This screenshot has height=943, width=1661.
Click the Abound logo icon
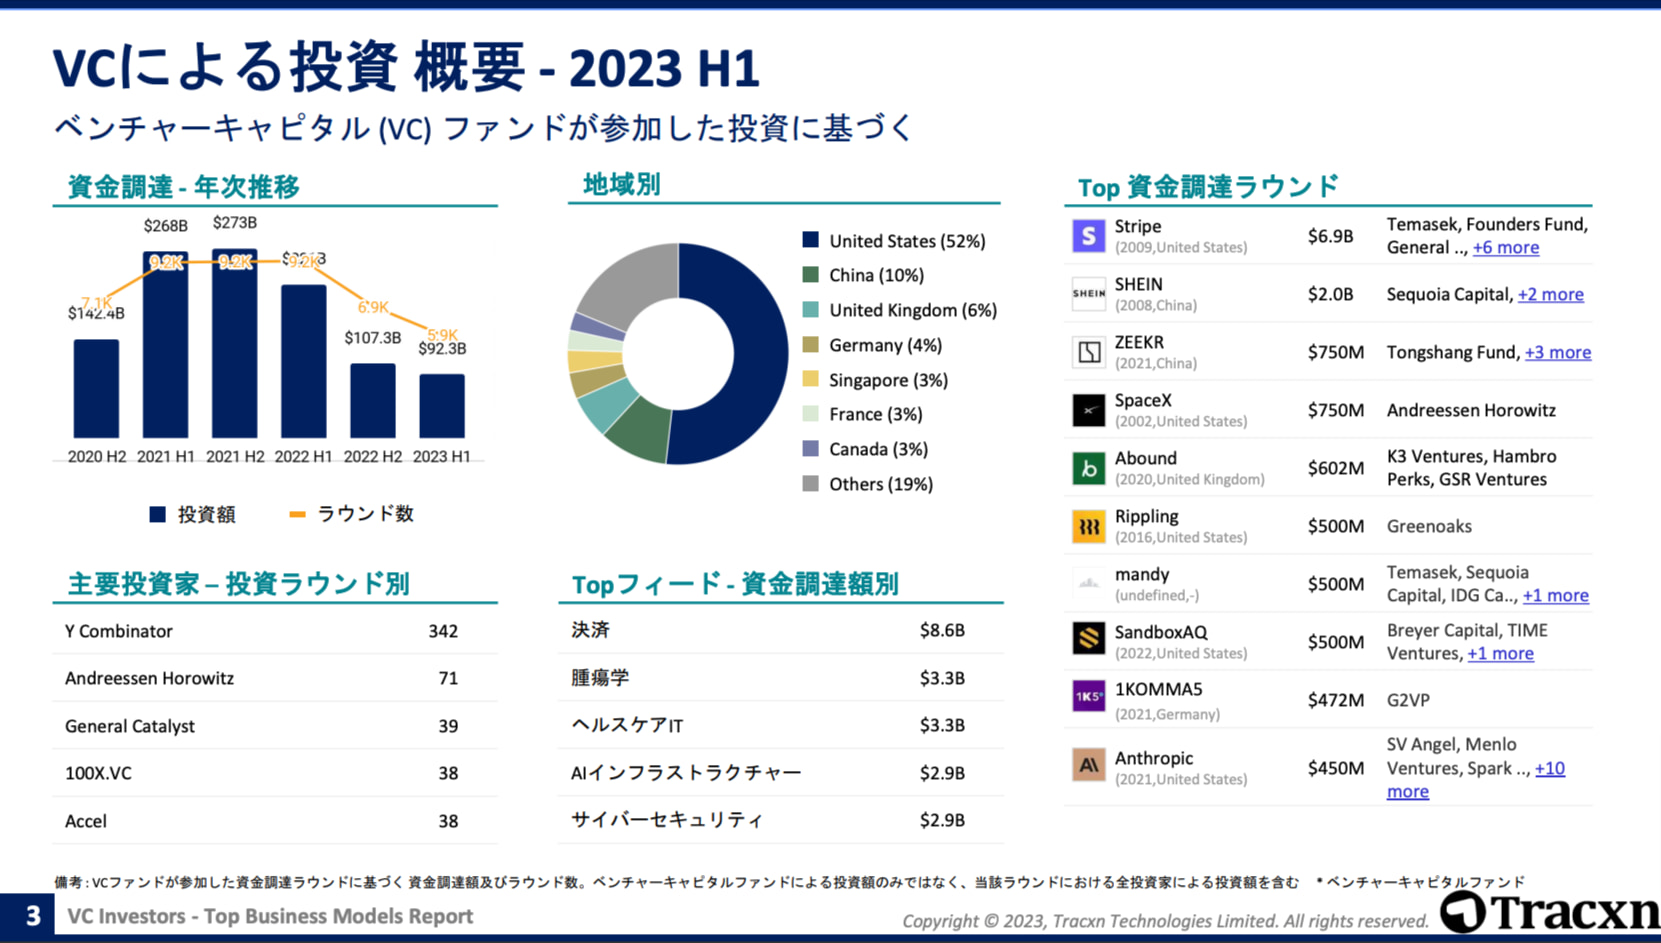tap(1088, 468)
